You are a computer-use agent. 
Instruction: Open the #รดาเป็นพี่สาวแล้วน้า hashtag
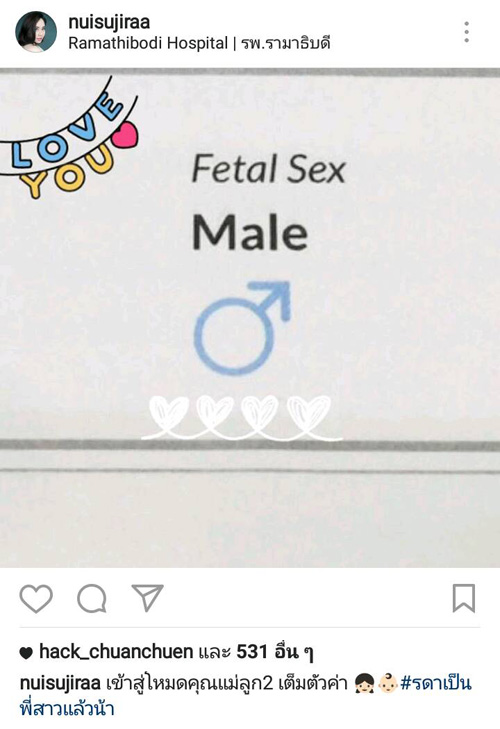tap(246, 696)
